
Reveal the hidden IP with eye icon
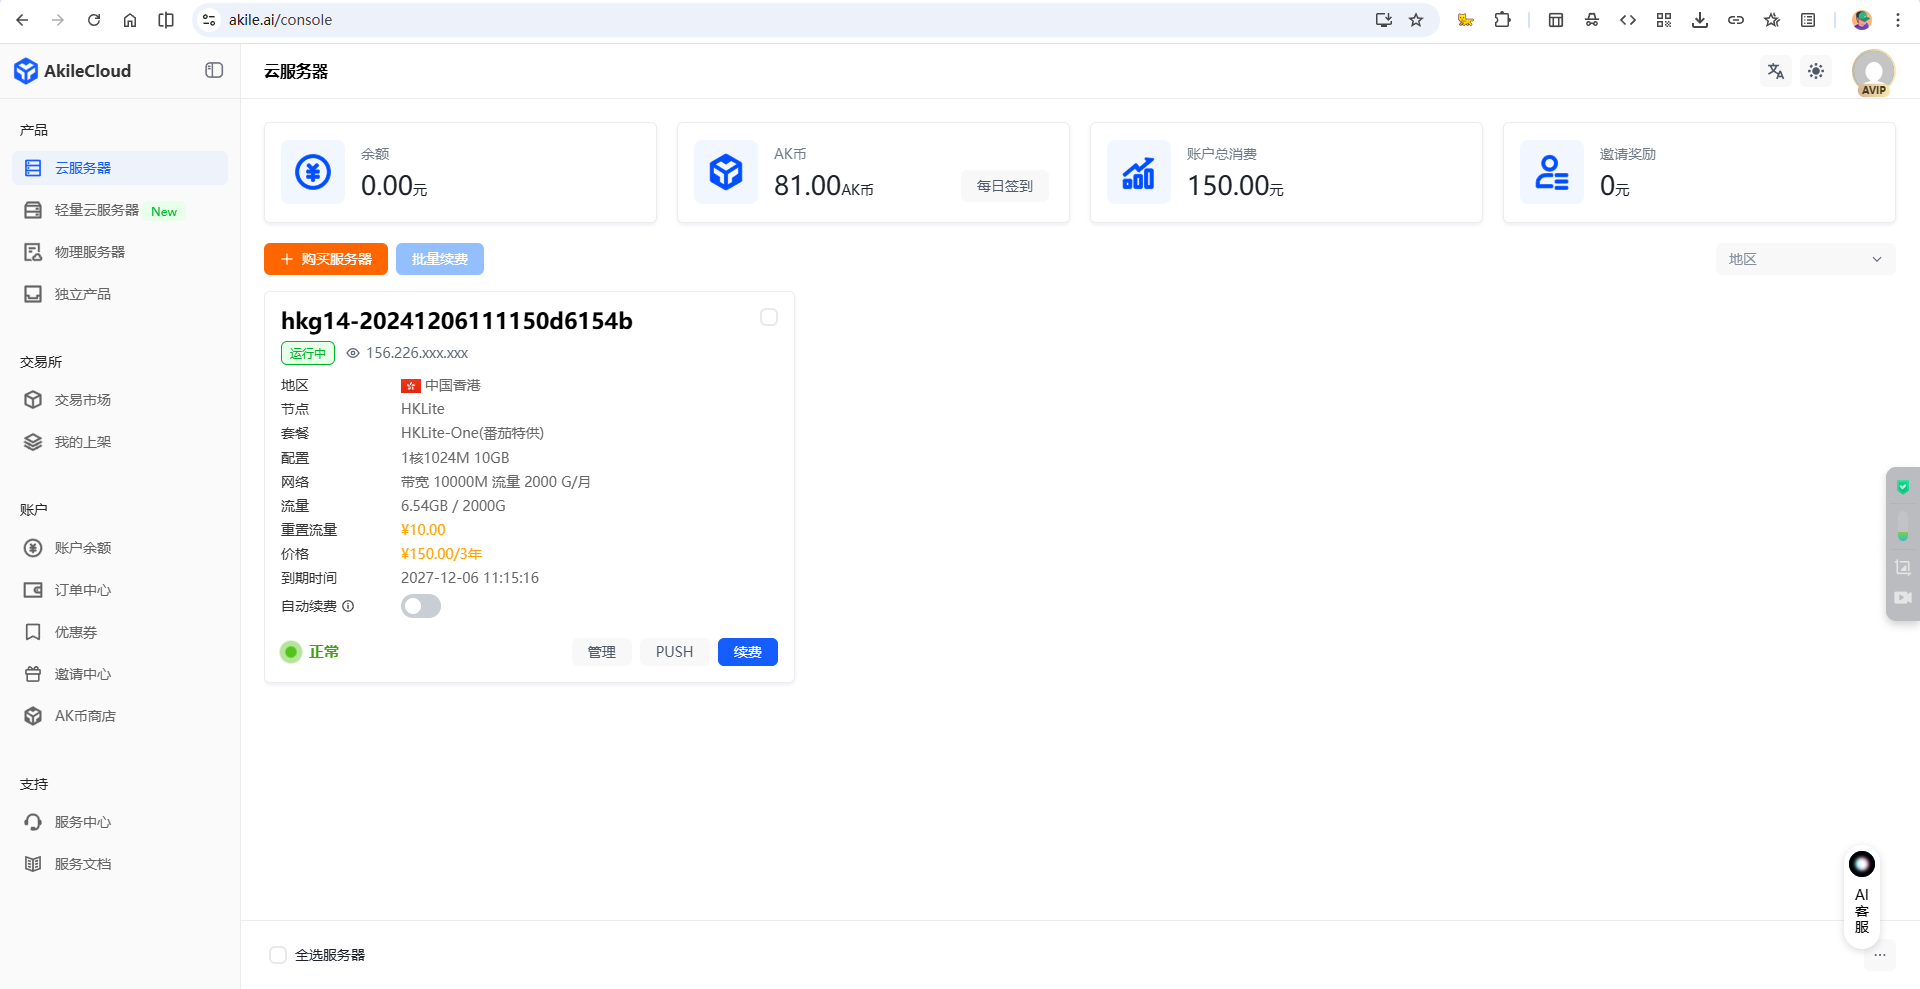click(353, 353)
